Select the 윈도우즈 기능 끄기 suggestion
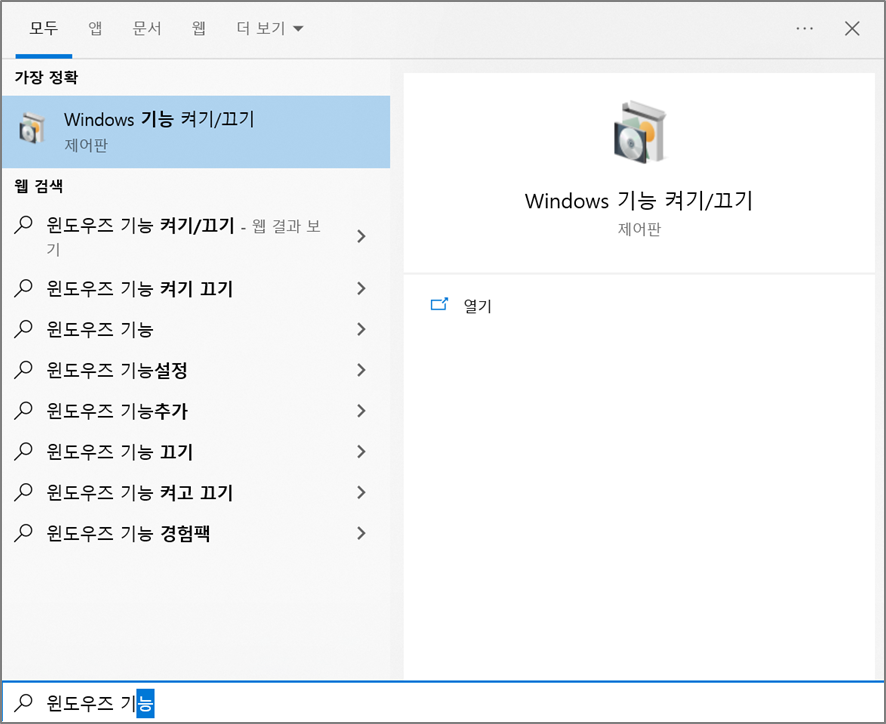The height and width of the screenshot is (724, 886). point(196,451)
